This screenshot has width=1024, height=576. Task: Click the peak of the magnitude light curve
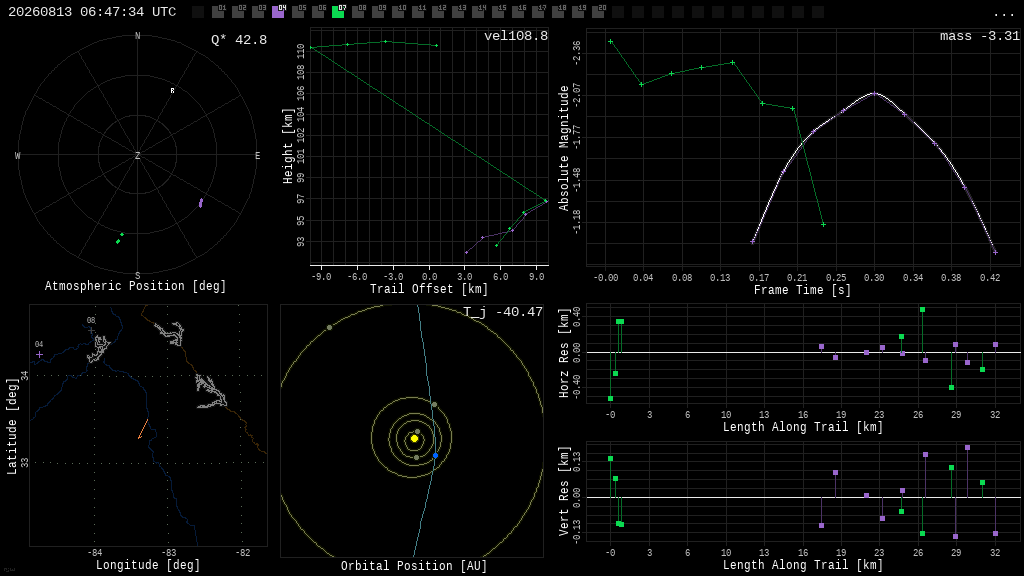(874, 93)
